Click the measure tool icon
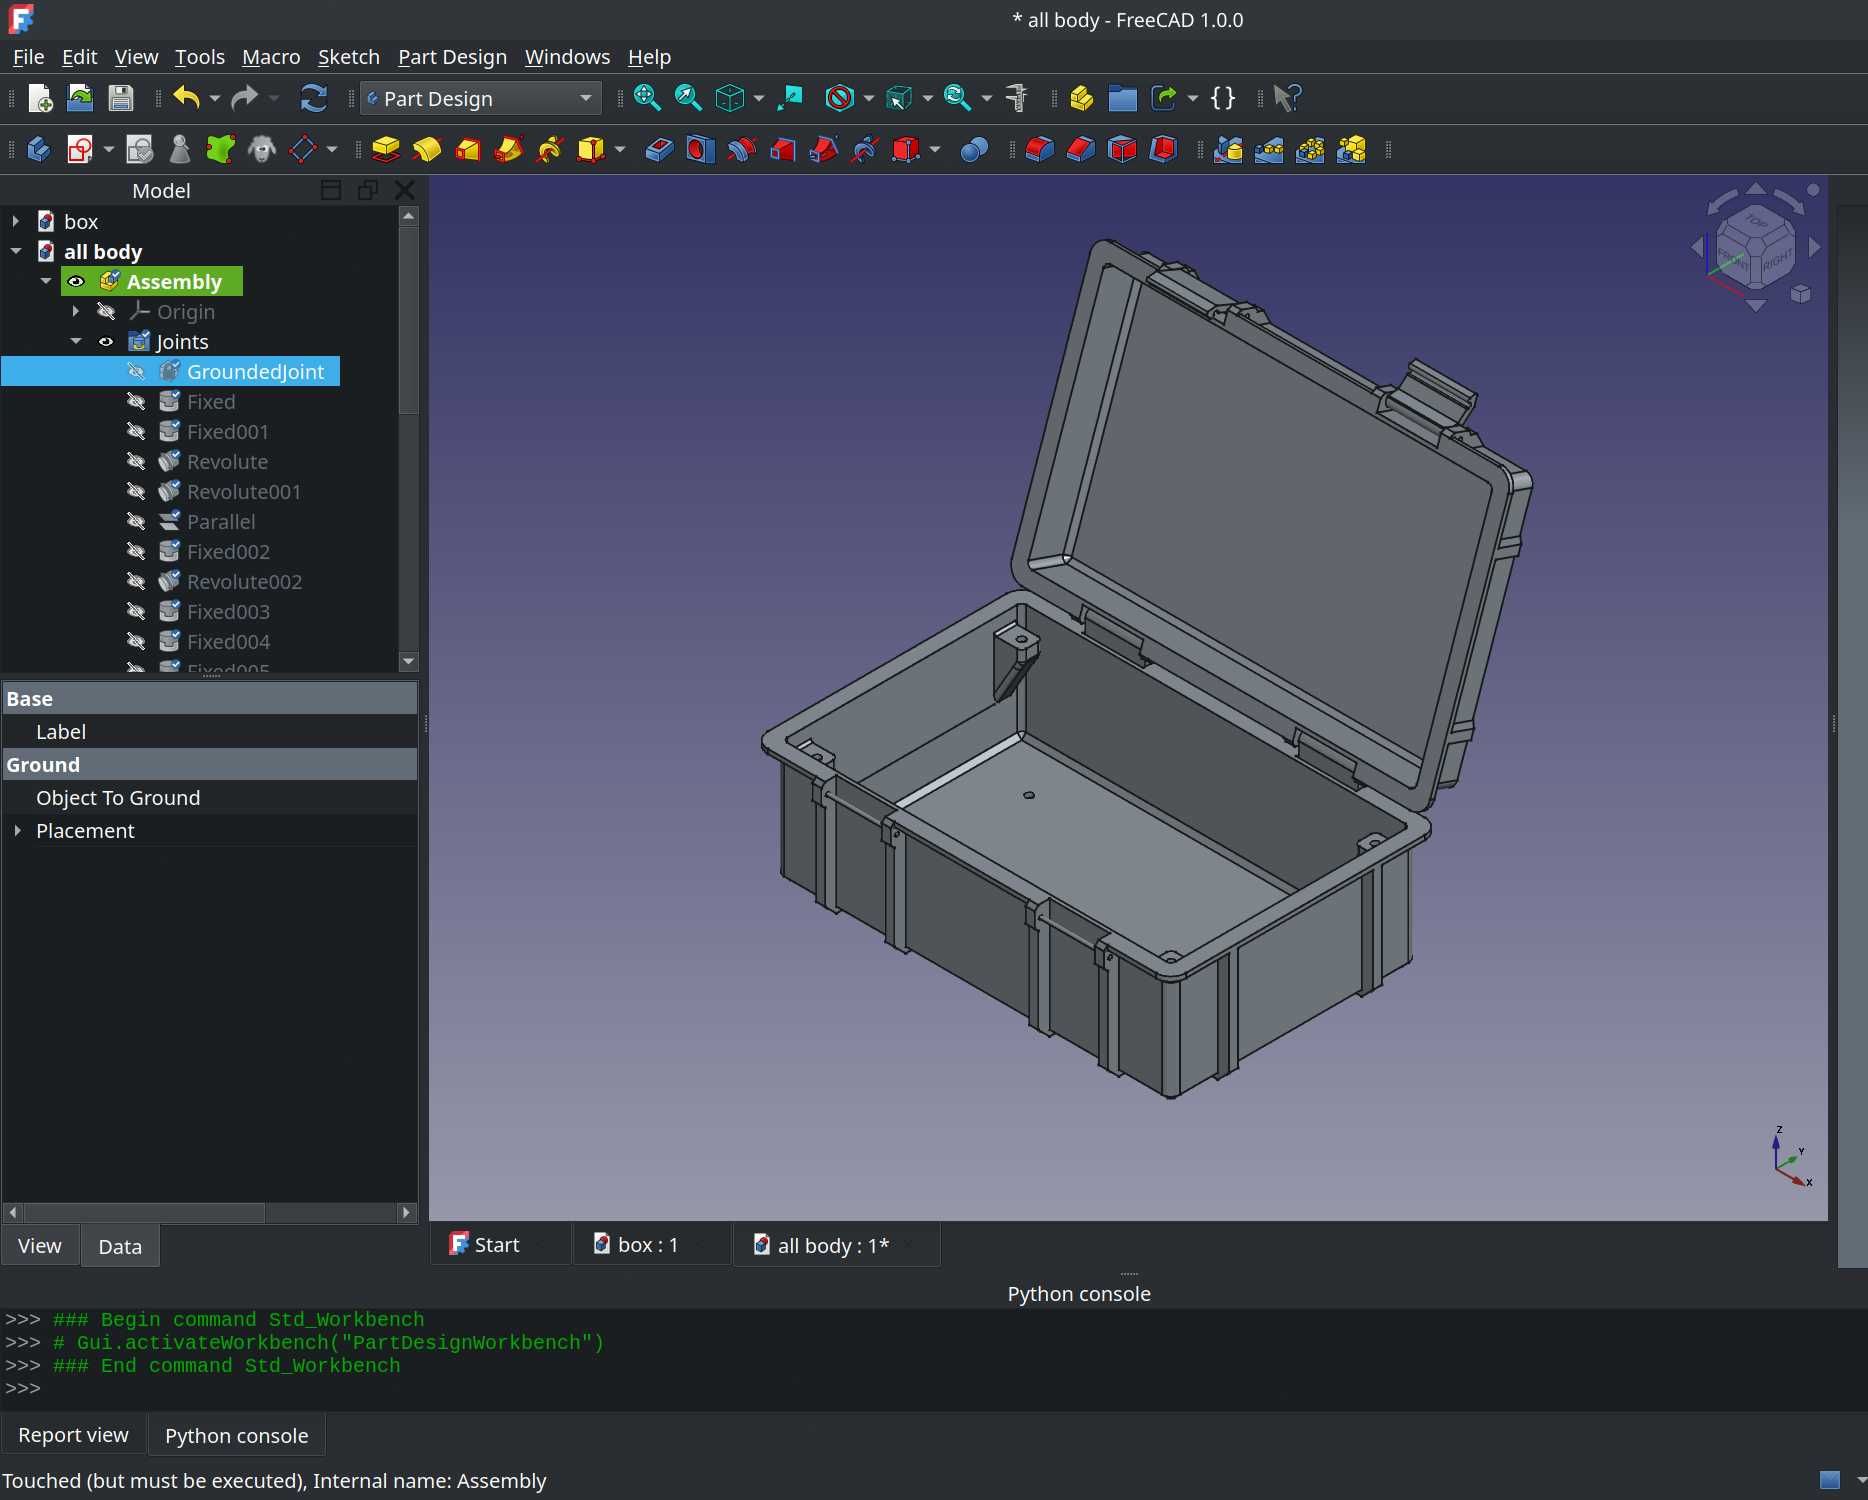Viewport: 1868px width, 1500px height. point(1017,98)
